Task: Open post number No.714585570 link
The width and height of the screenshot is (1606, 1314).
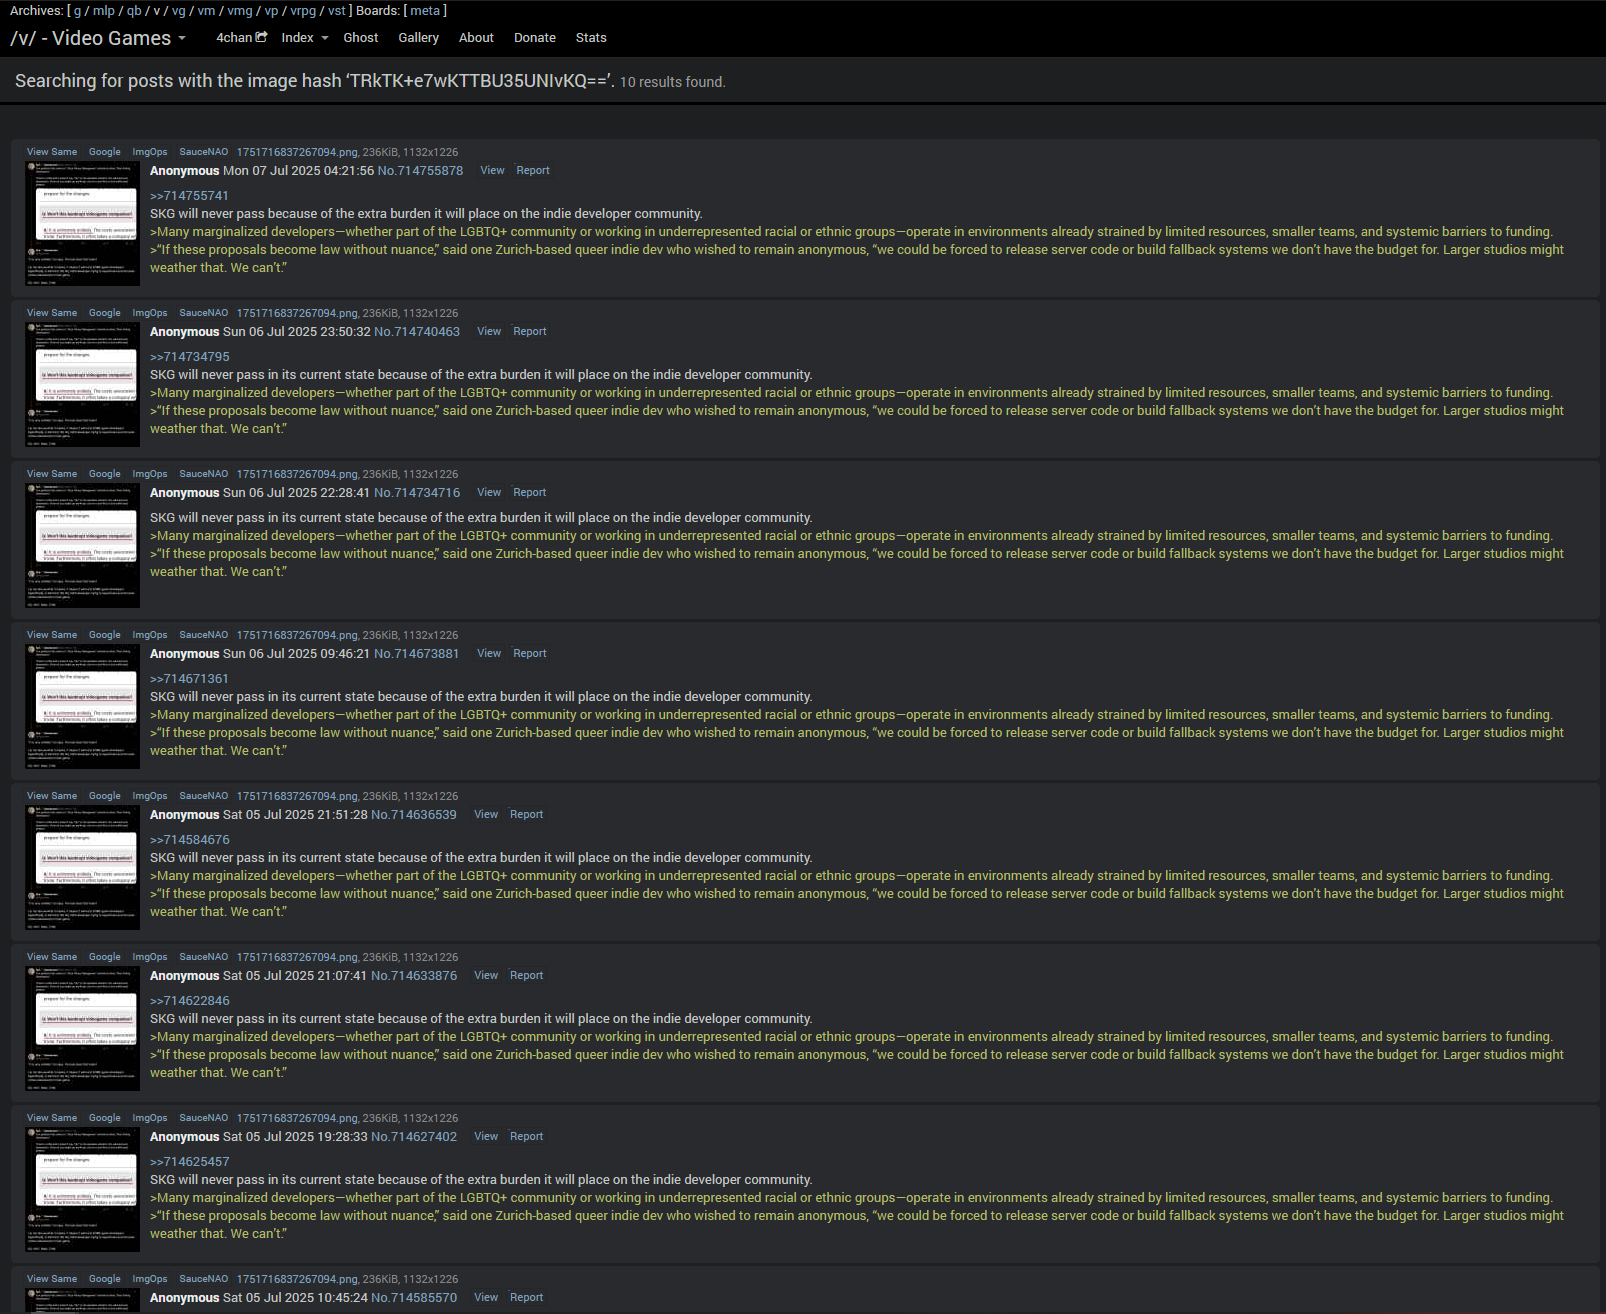Action: (414, 1298)
